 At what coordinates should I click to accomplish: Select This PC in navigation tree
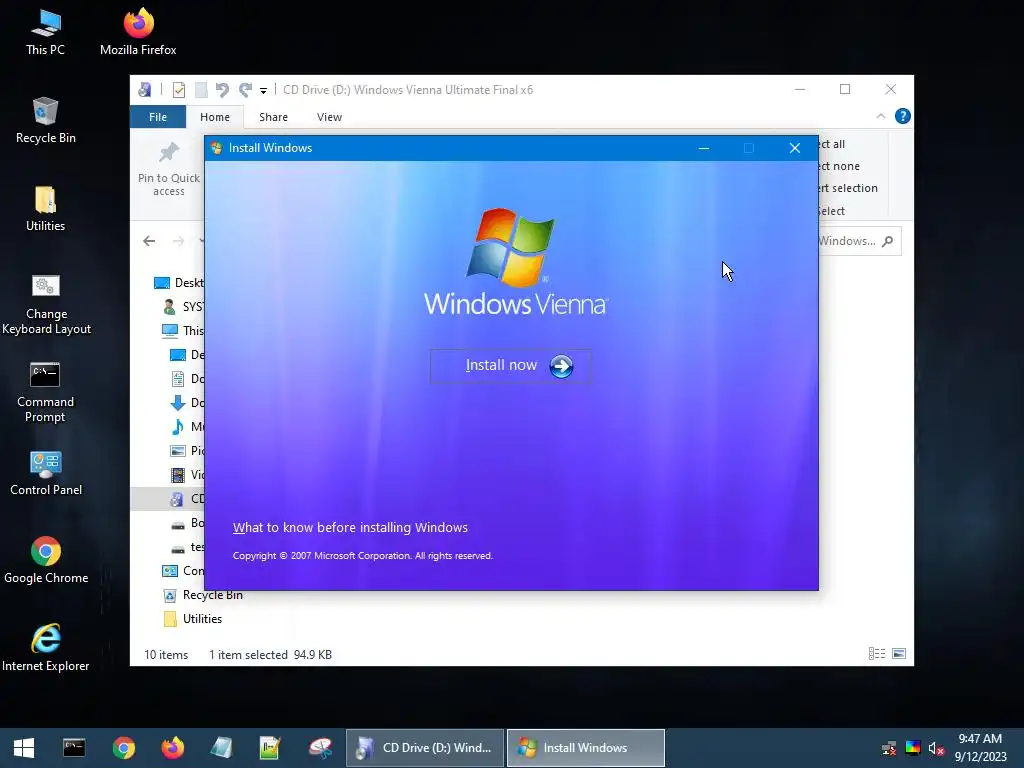tap(183, 330)
